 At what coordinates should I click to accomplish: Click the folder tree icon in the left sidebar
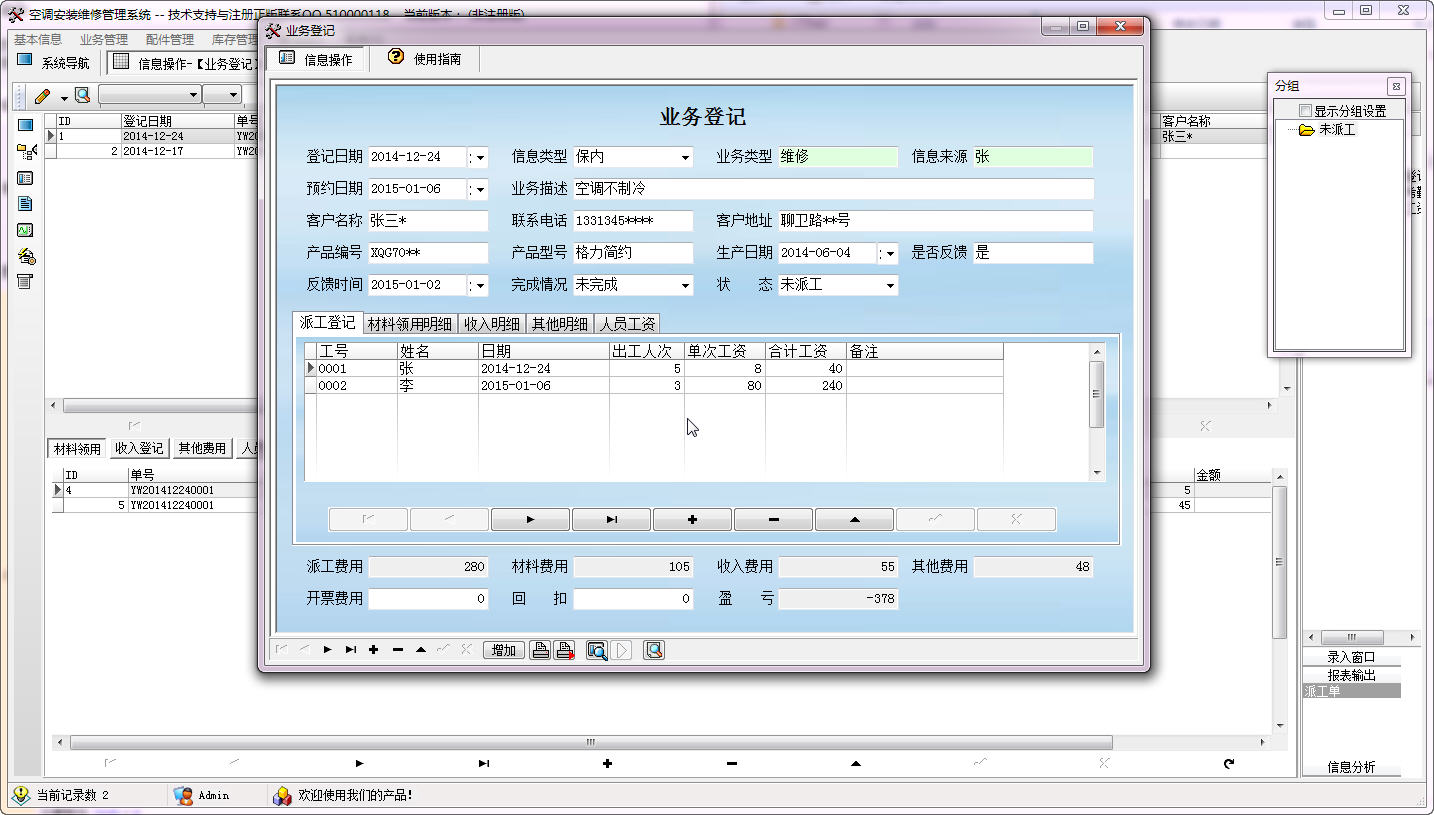(26, 152)
